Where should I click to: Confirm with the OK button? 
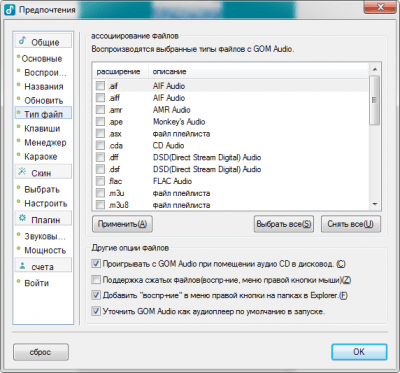pyautogui.click(x=359, y=352)
